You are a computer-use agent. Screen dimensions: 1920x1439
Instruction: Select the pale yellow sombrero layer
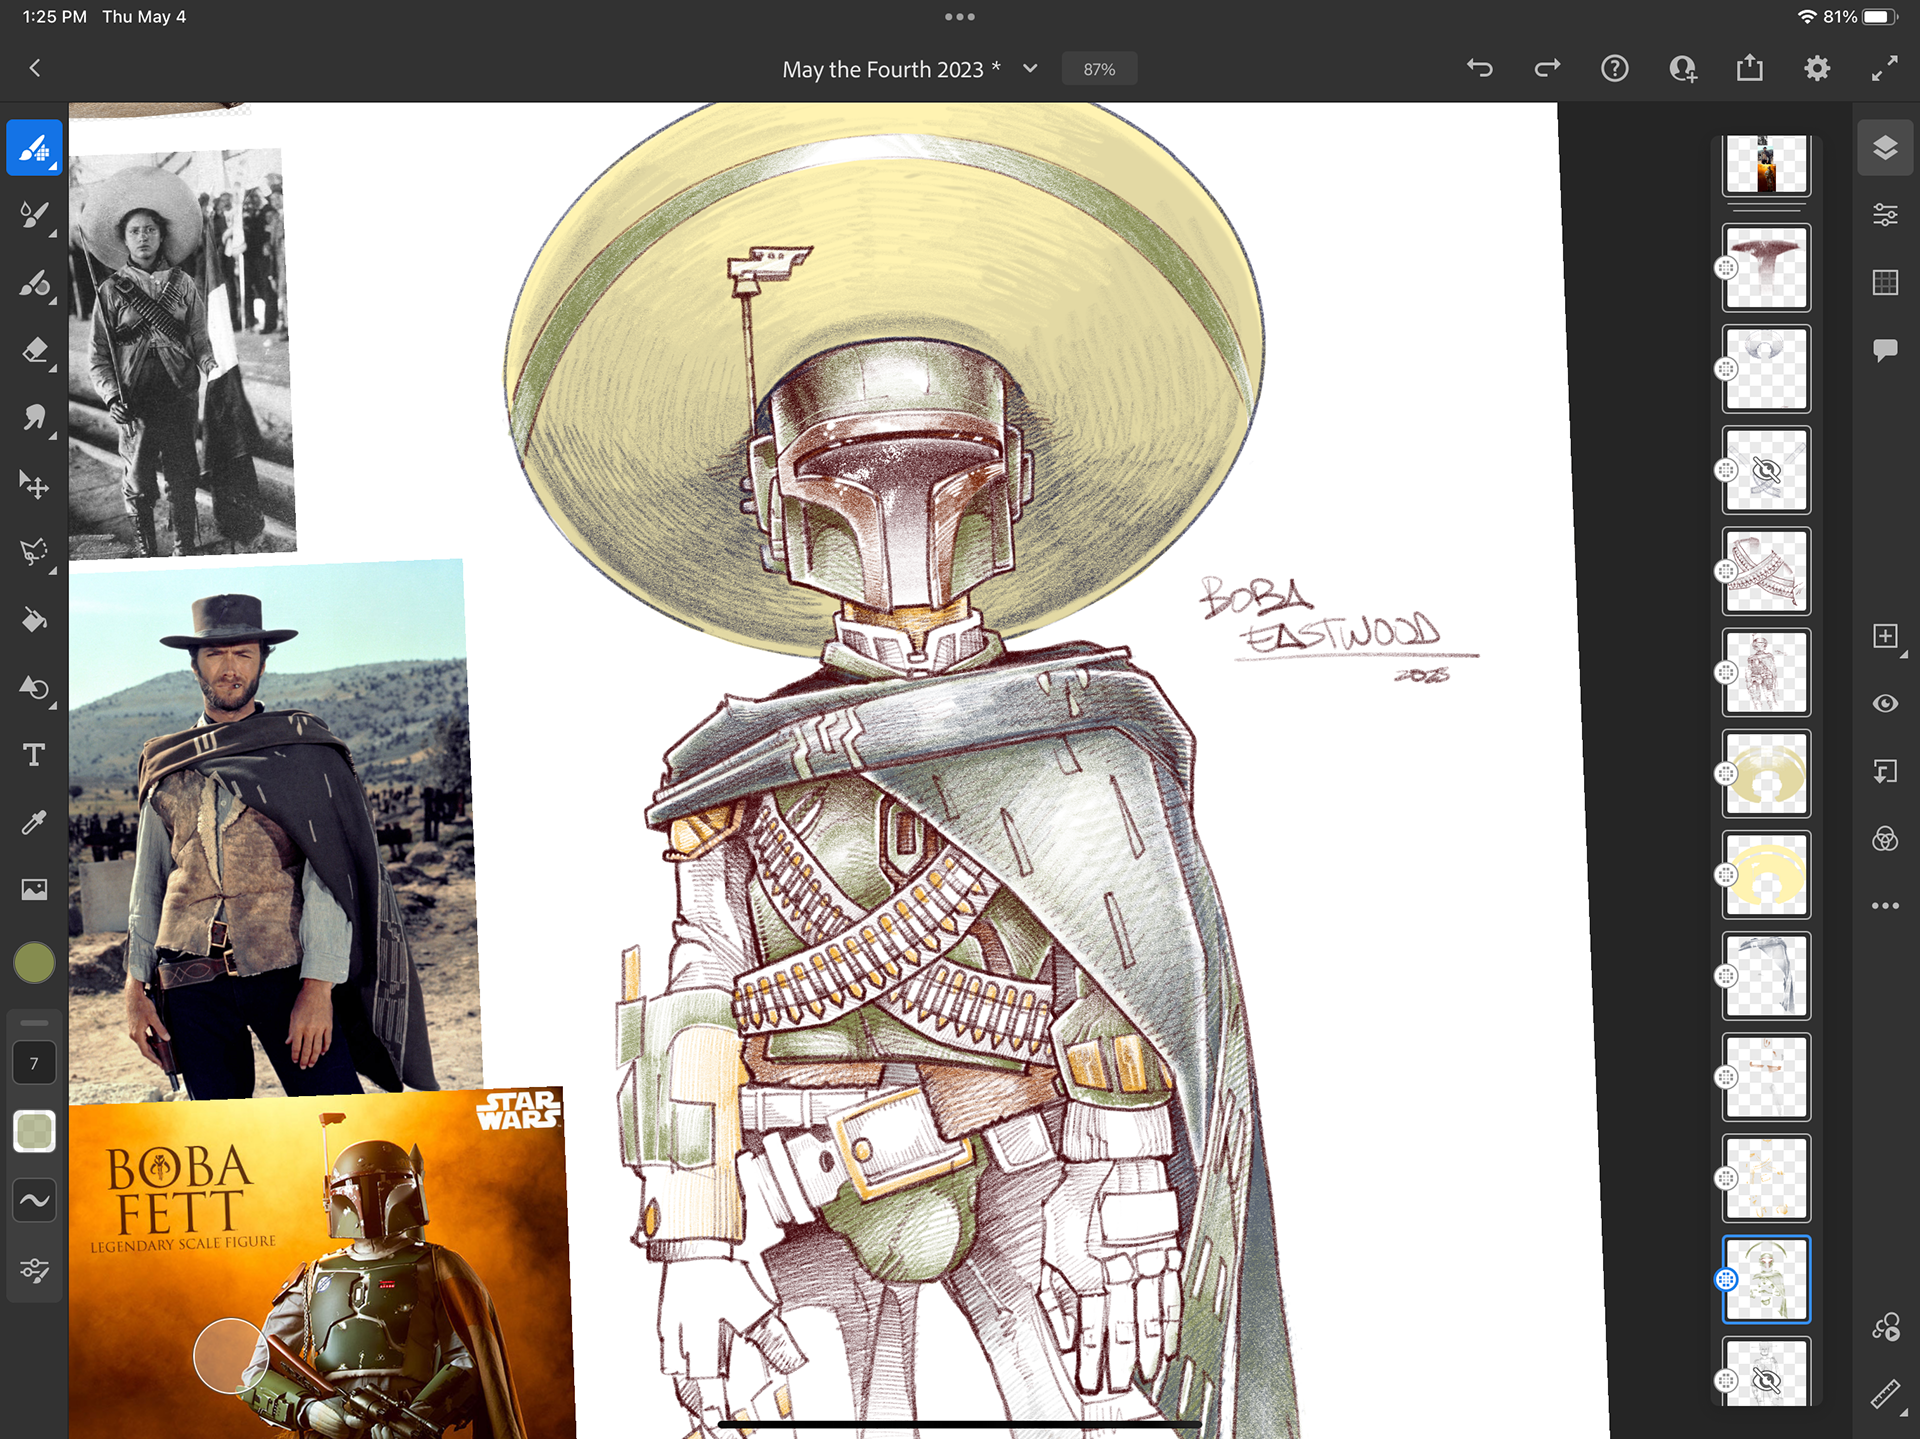(1766, 875)
